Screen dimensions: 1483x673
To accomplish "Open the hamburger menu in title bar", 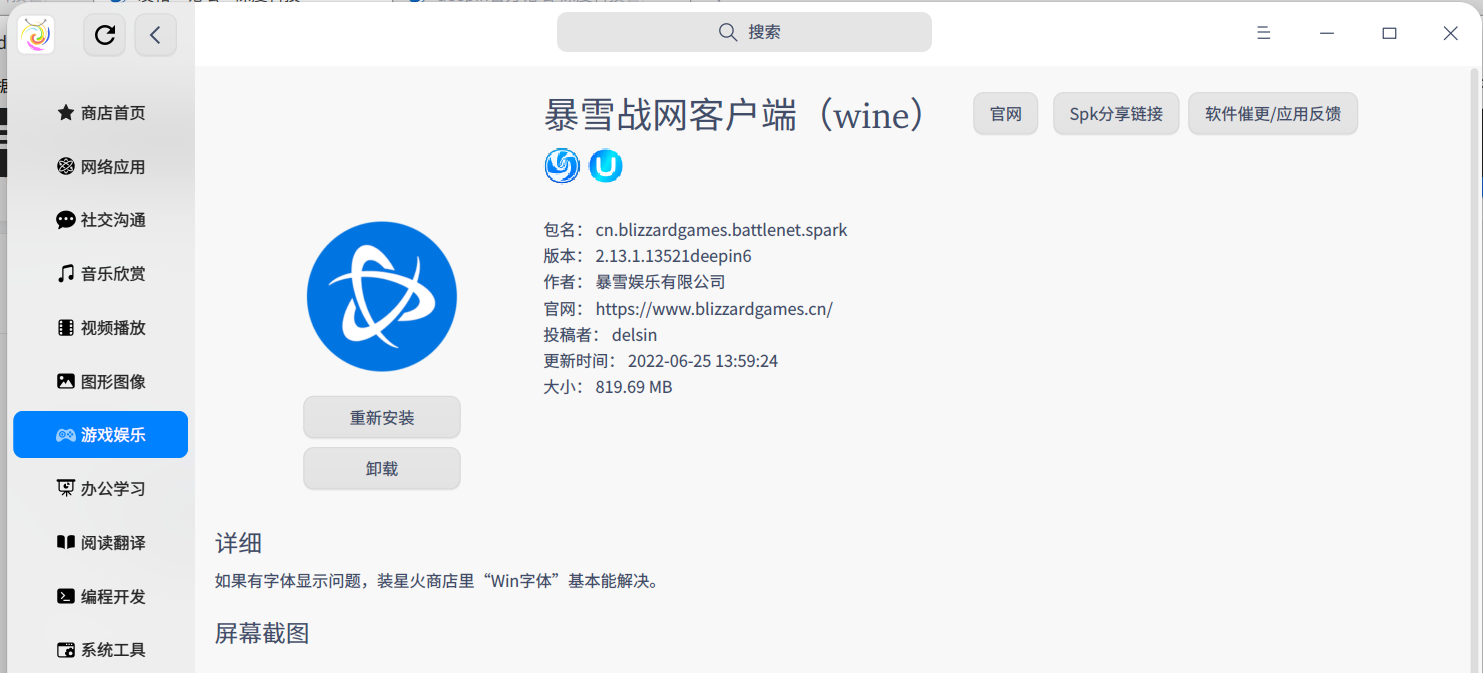I will point(1263,33).
